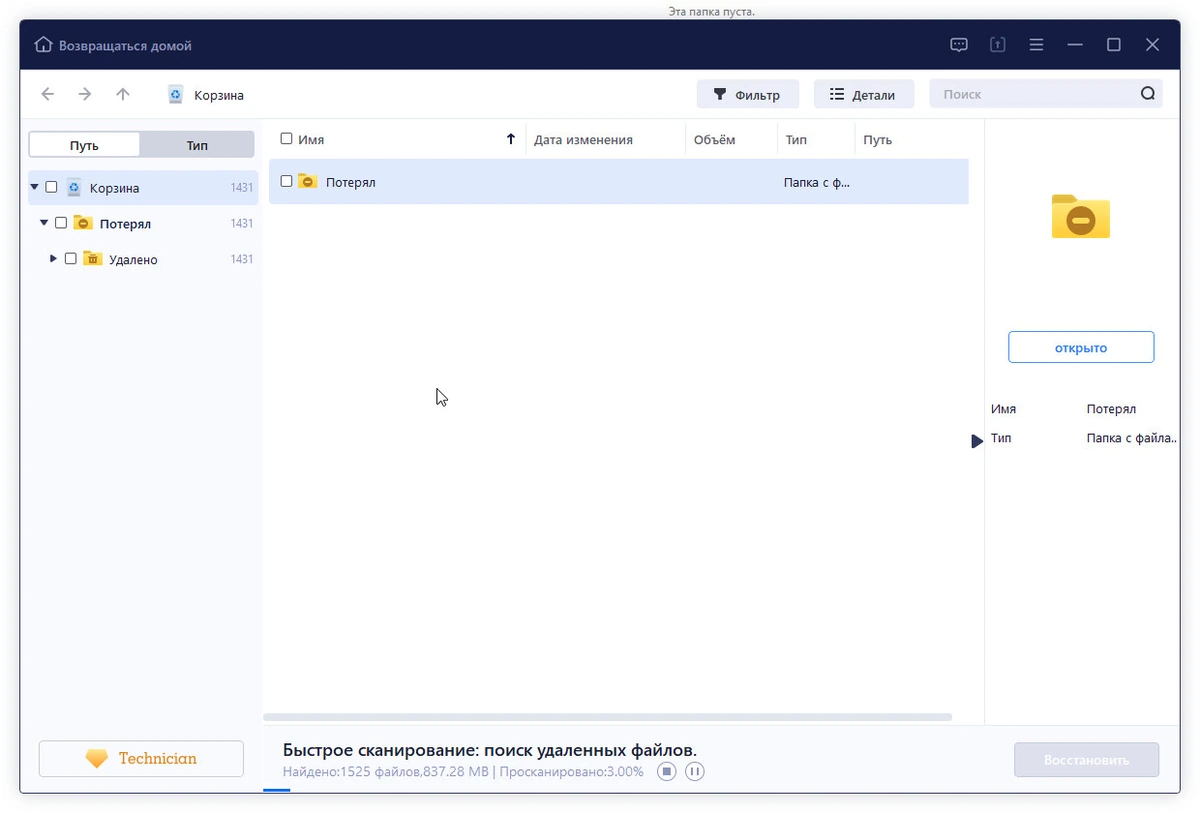Select the Корзина label in the tree
Viewport: 1200px width, 813px height.
click(114, 188)
